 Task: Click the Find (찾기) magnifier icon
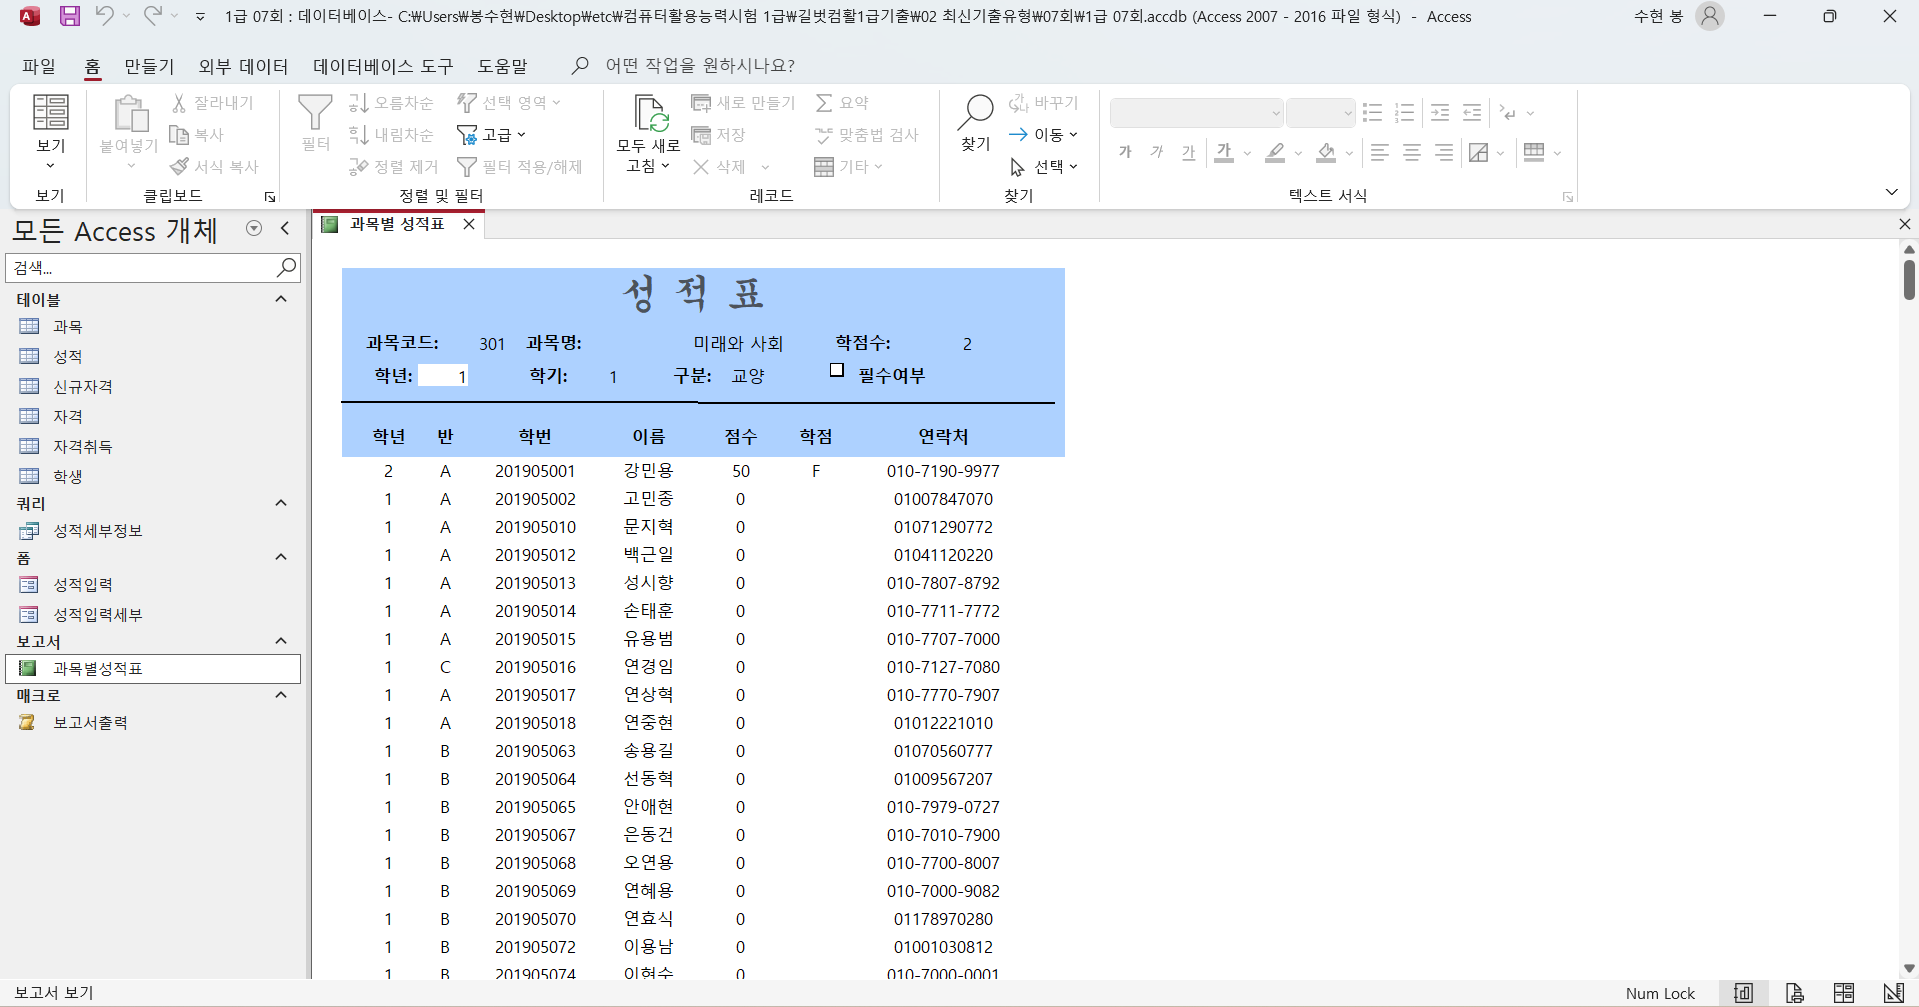(x=975, y=113)
